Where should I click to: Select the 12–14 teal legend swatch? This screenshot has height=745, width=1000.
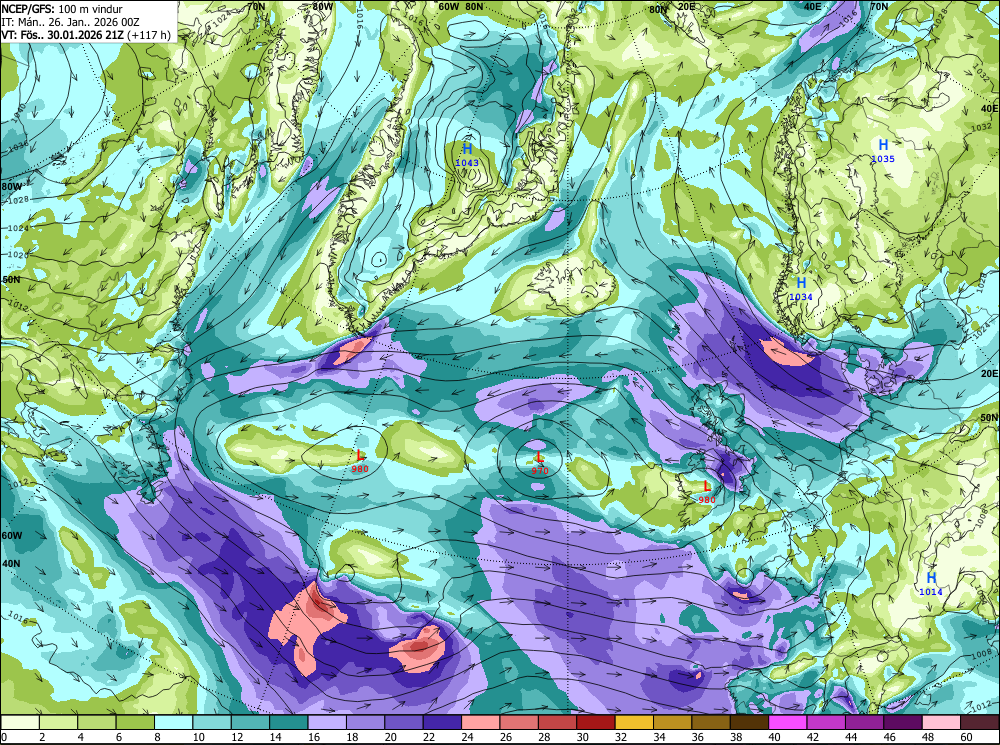coord(251,722)
